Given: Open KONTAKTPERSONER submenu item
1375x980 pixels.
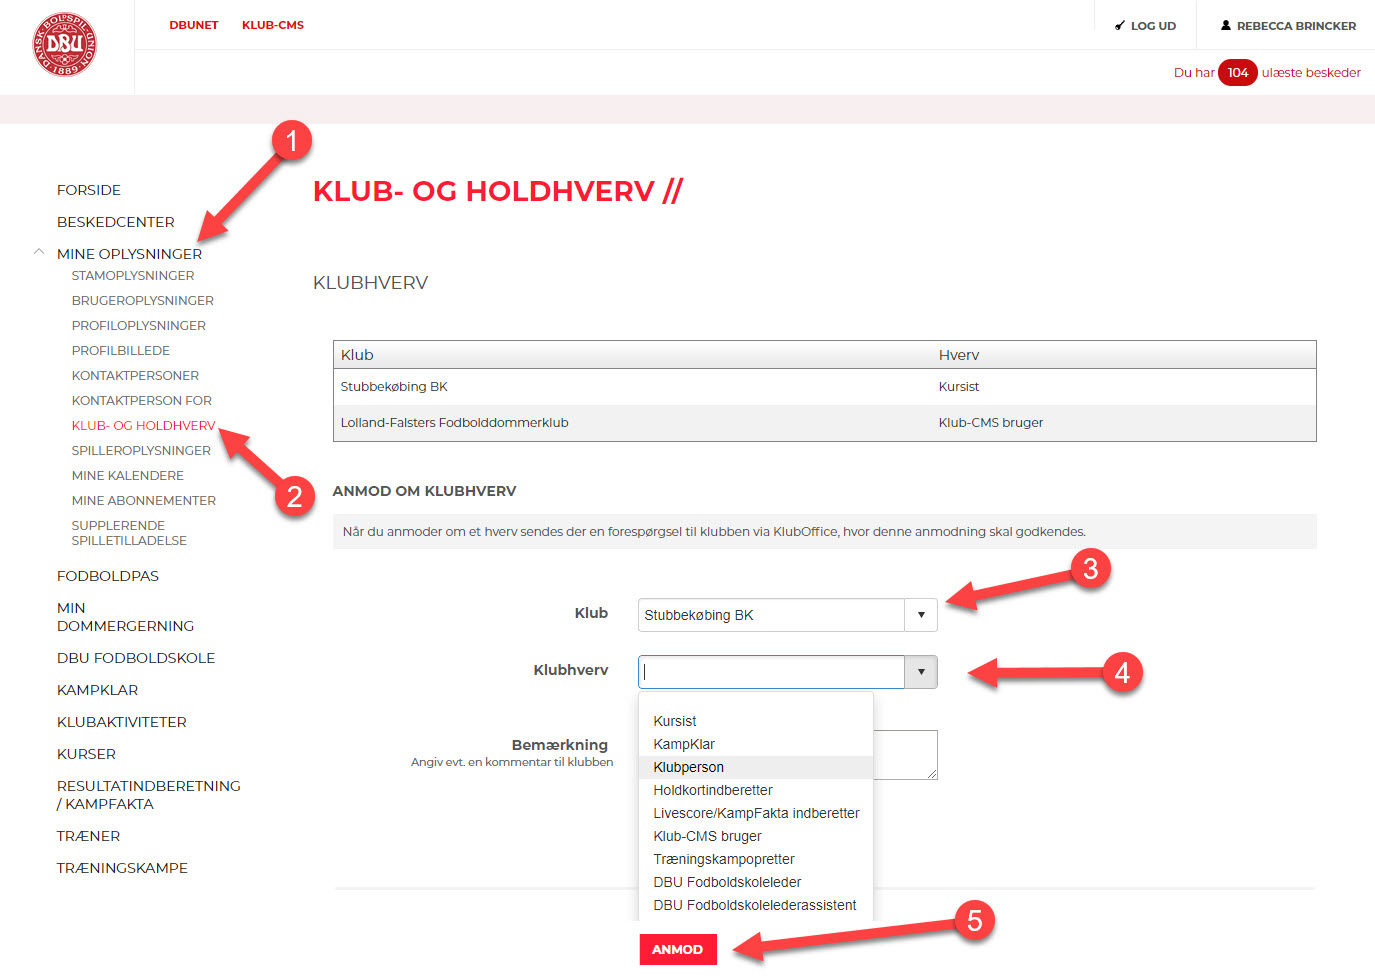Looking at the screenshot, I should point(135,375).
